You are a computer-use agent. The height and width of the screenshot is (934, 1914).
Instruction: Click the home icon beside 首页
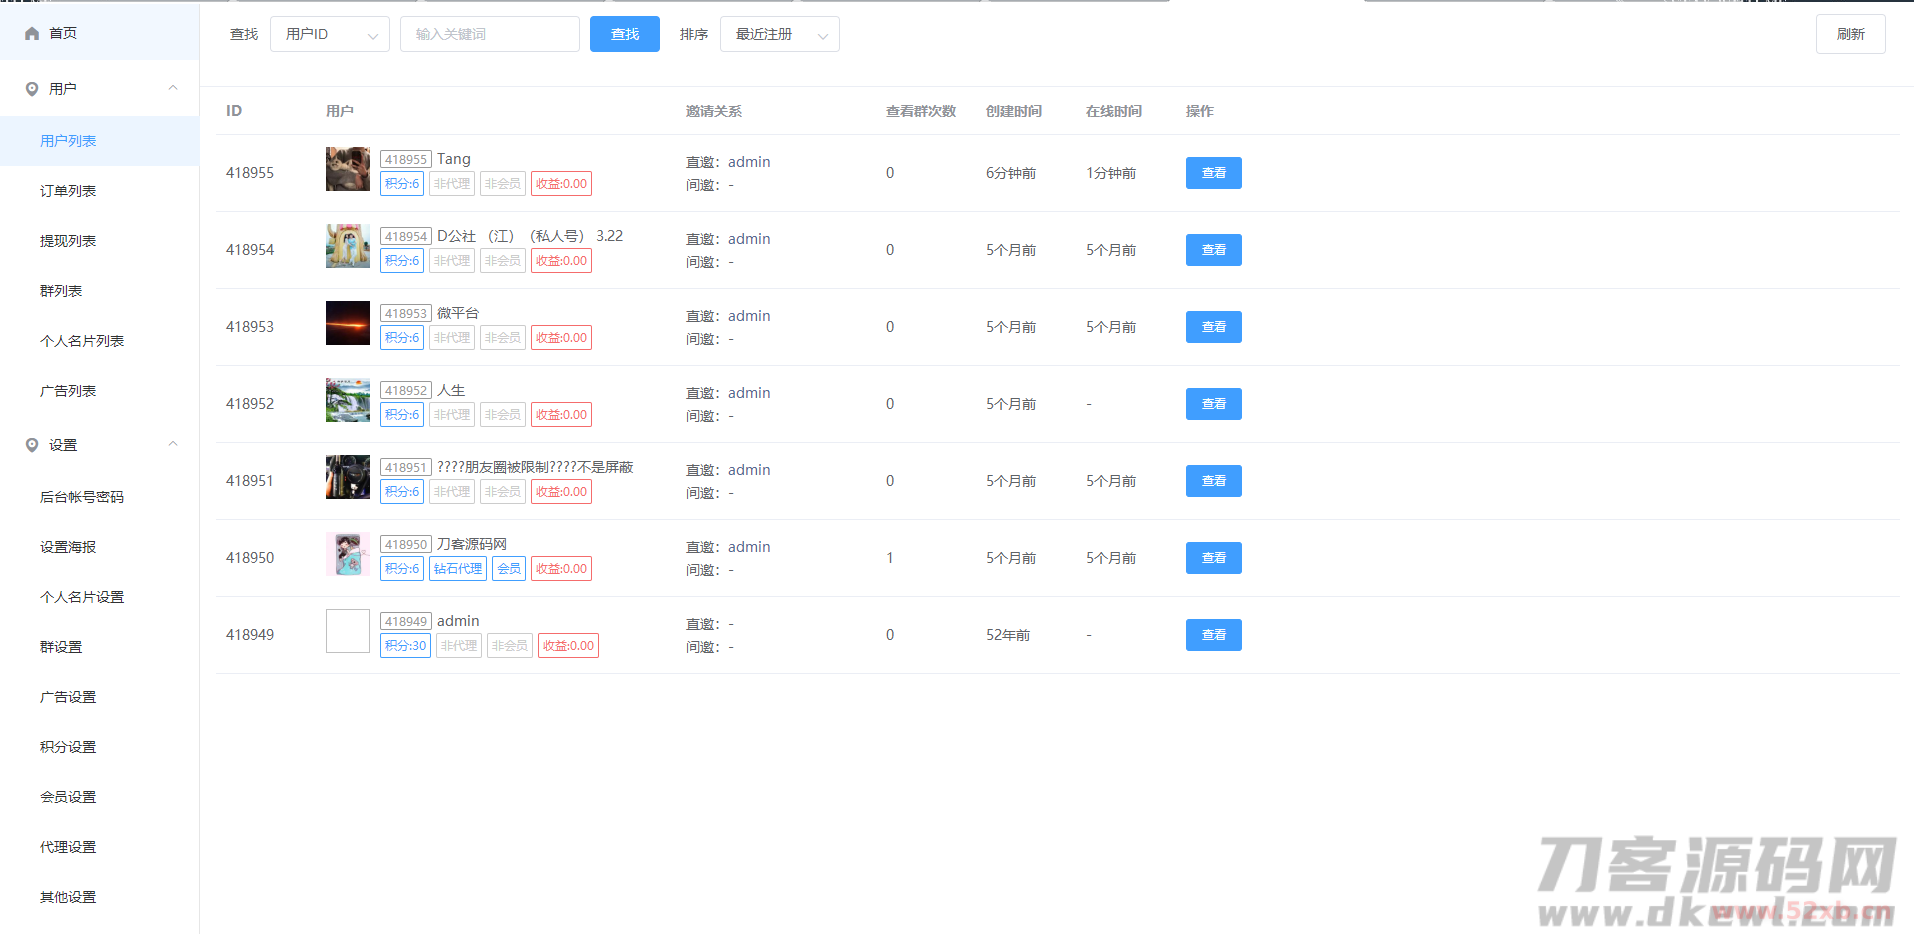(x=32, y=34)
